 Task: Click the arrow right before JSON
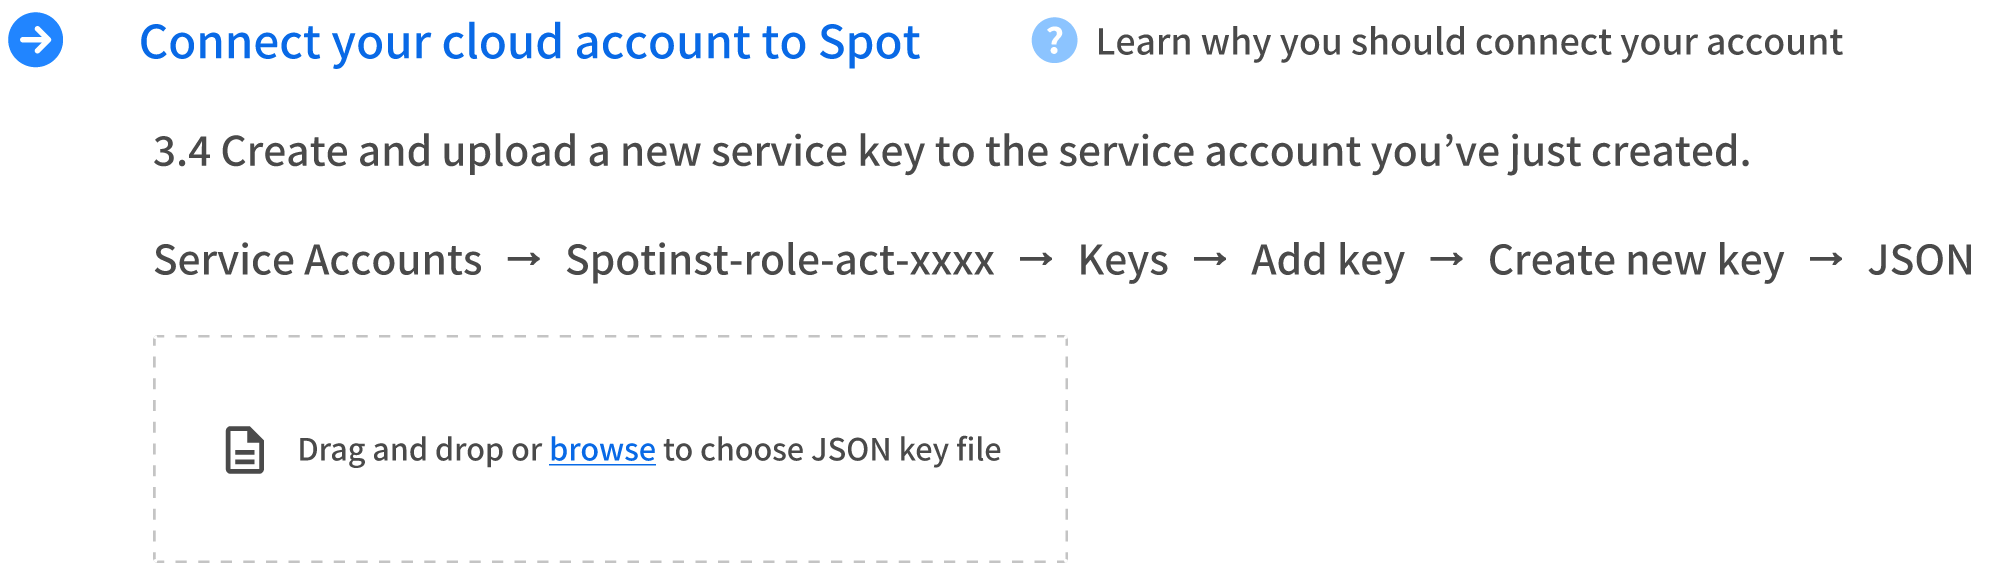[1826, 260]
